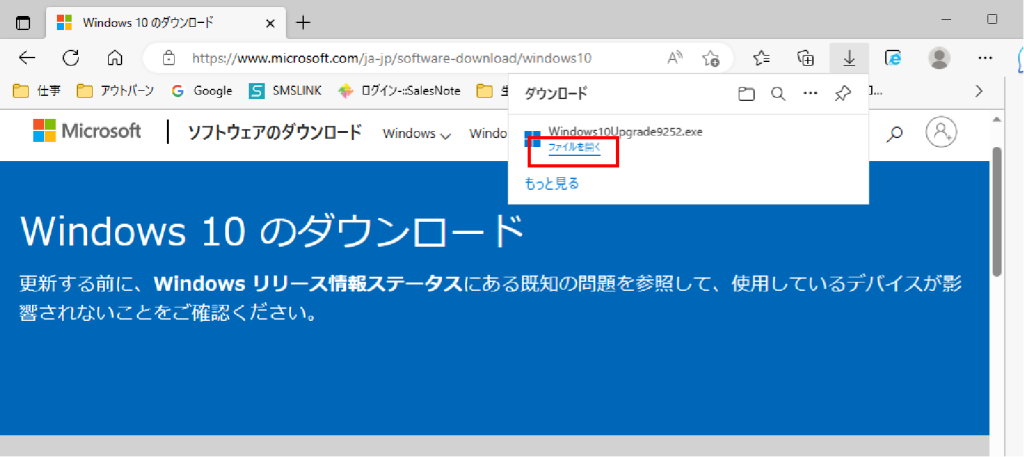Click the Microsoft account sign-in icon

(x=941, y=132)
